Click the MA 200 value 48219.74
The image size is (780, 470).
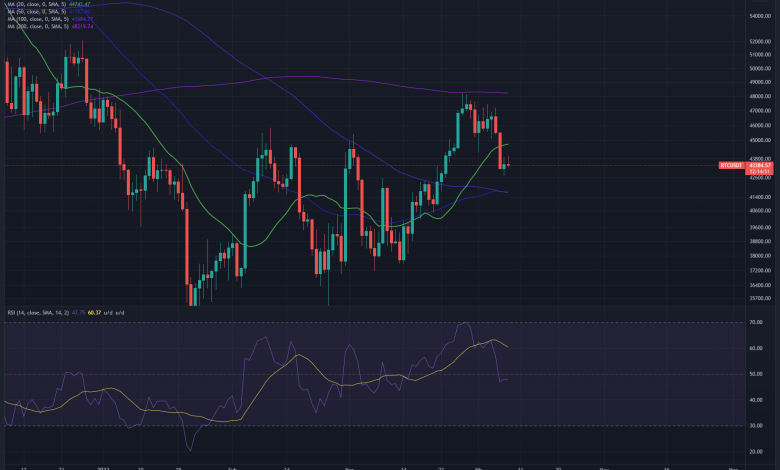point(80,26)
